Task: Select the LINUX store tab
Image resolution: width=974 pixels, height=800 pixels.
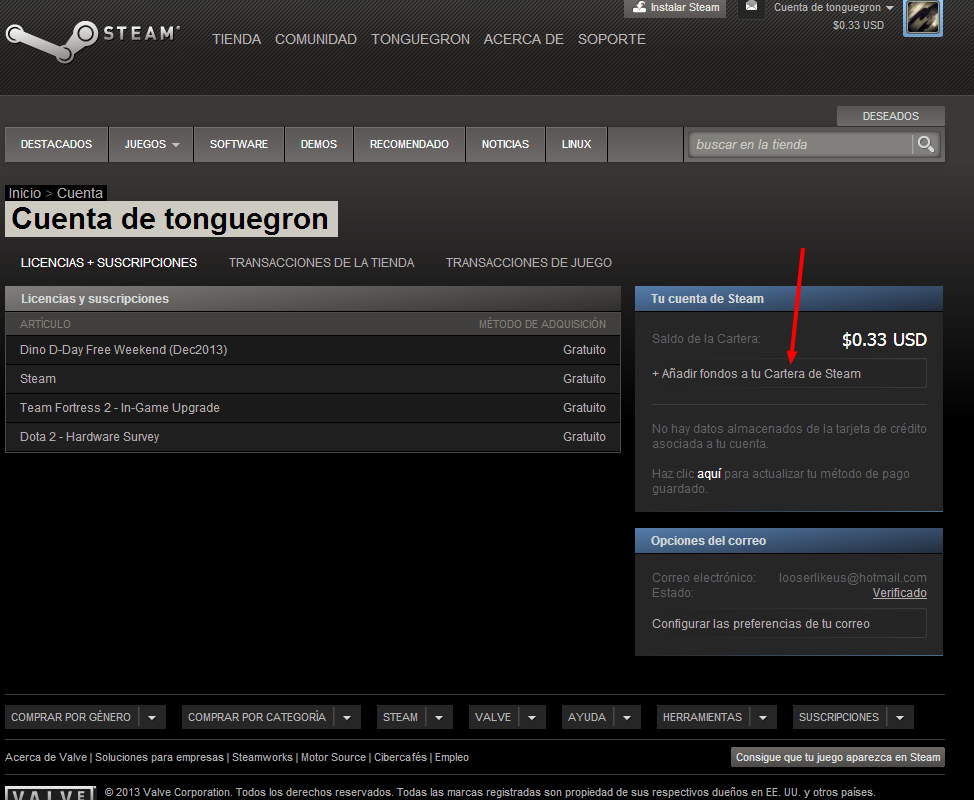Action: pos(576,144)
